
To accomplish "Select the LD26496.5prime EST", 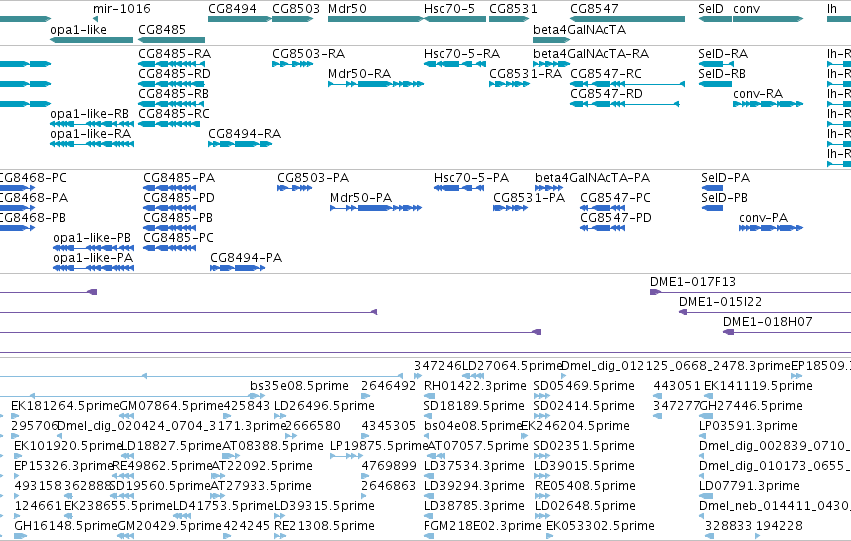I will pyautogui.click(x=280, y=416).
